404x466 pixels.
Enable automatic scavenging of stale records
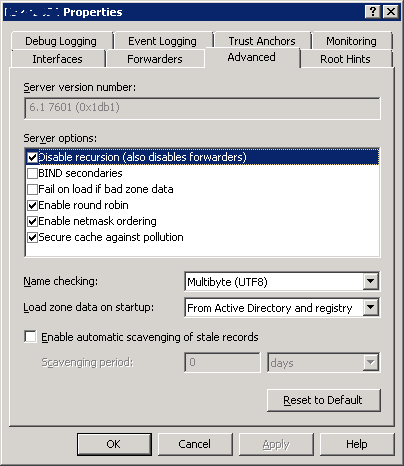coord(30,336)
